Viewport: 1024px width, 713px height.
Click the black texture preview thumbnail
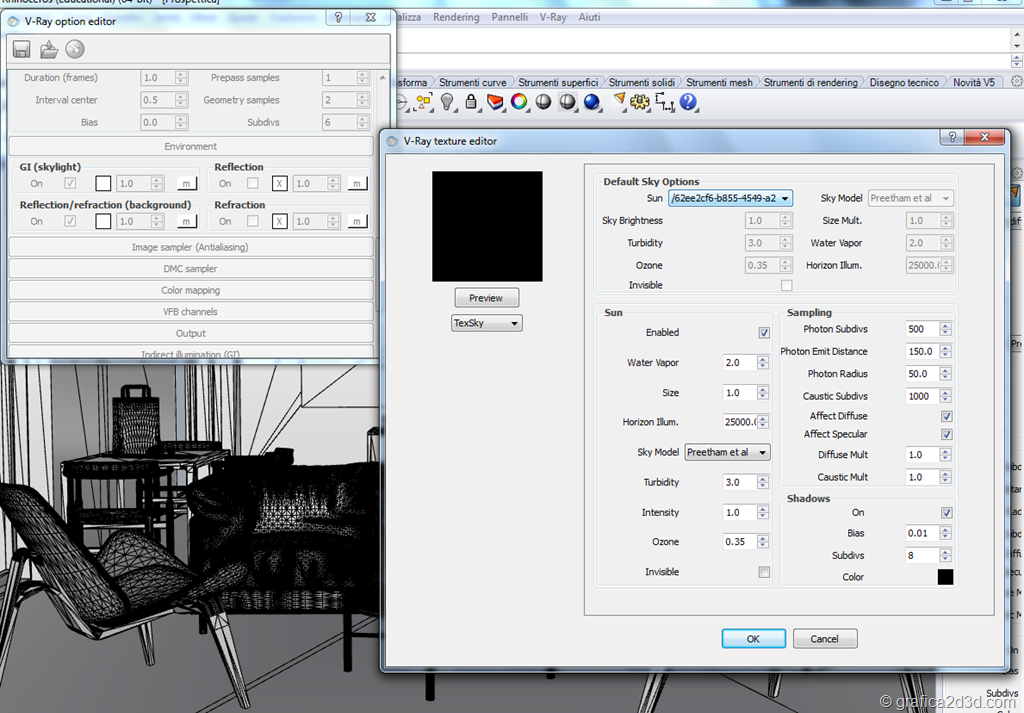tap(487, 227)
